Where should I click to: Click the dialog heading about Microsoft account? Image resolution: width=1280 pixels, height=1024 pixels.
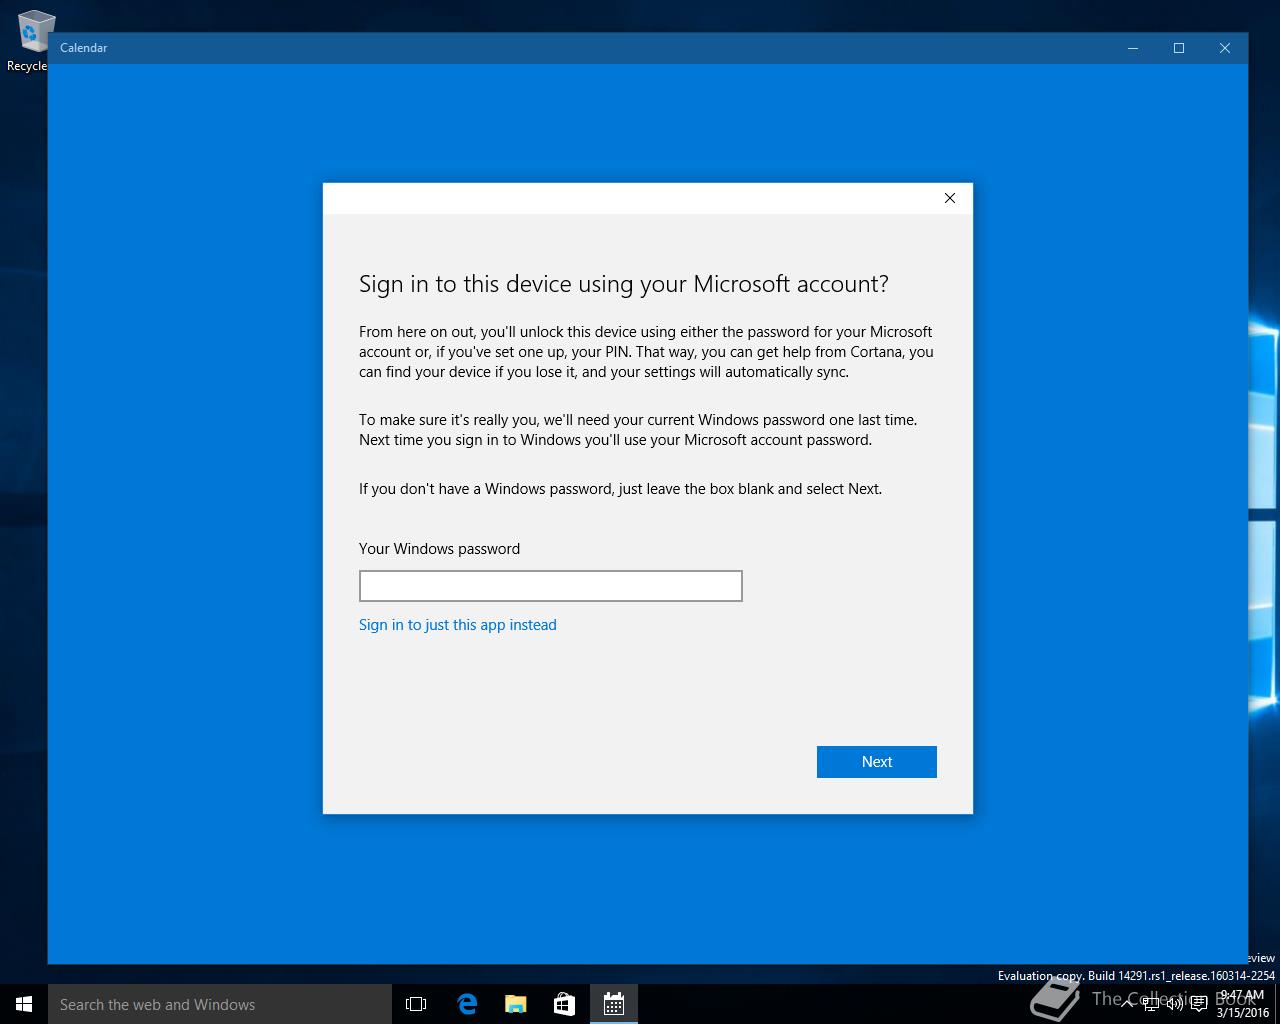(x=624, y=284)
